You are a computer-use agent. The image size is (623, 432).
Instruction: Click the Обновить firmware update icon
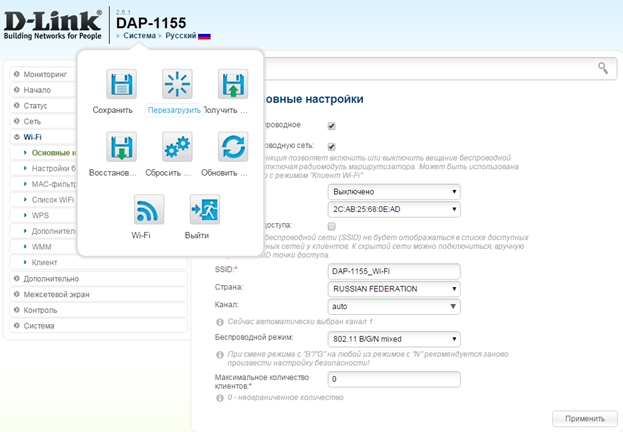tap(232, 147)
